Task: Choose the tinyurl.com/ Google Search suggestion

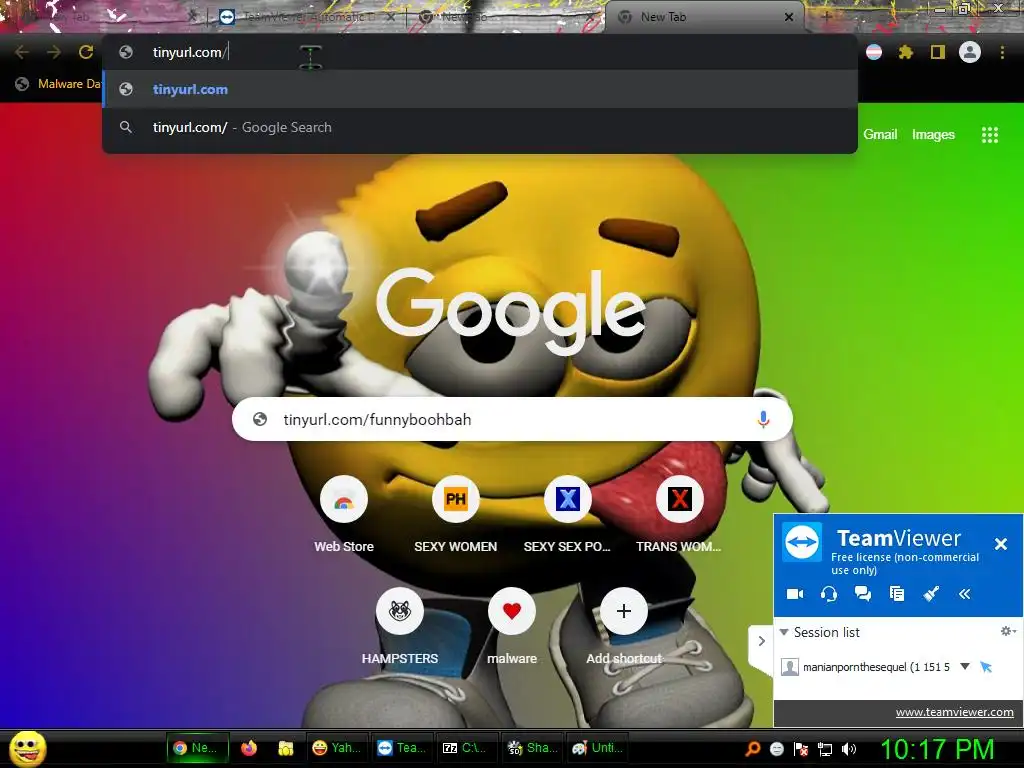Action: tap(480, 127)
